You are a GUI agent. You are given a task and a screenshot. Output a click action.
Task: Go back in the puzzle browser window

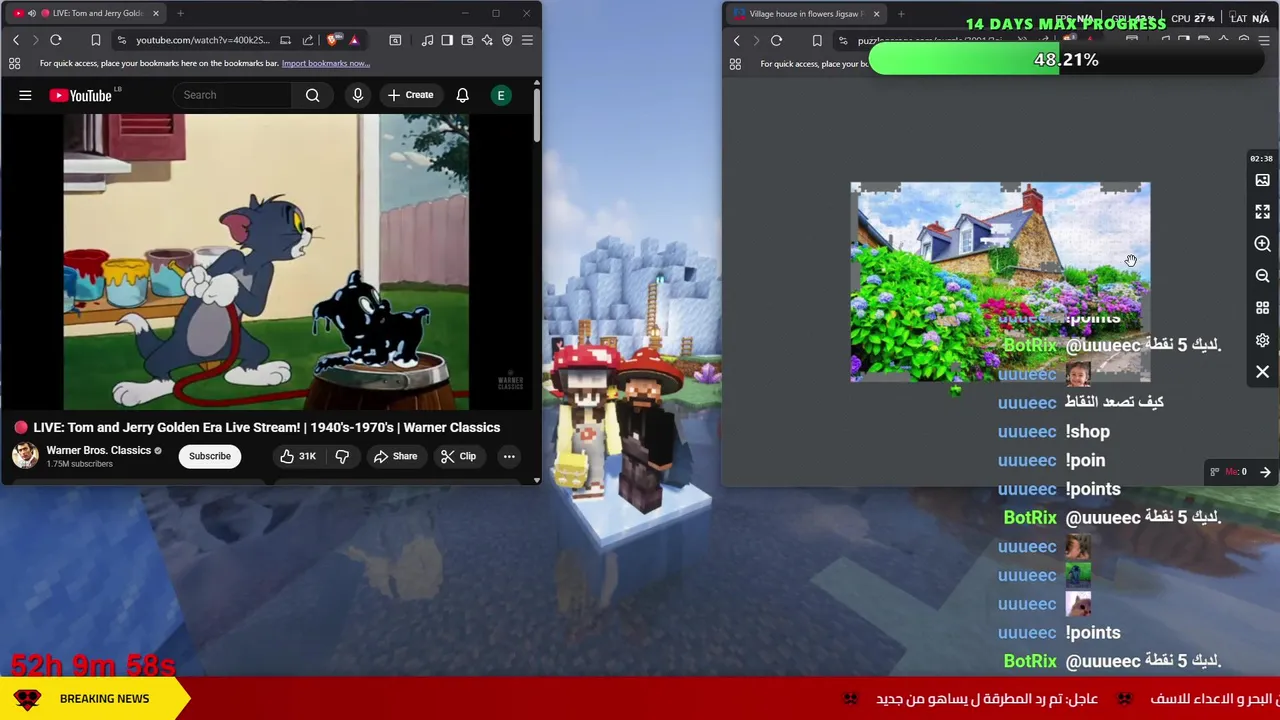point(737,41)
